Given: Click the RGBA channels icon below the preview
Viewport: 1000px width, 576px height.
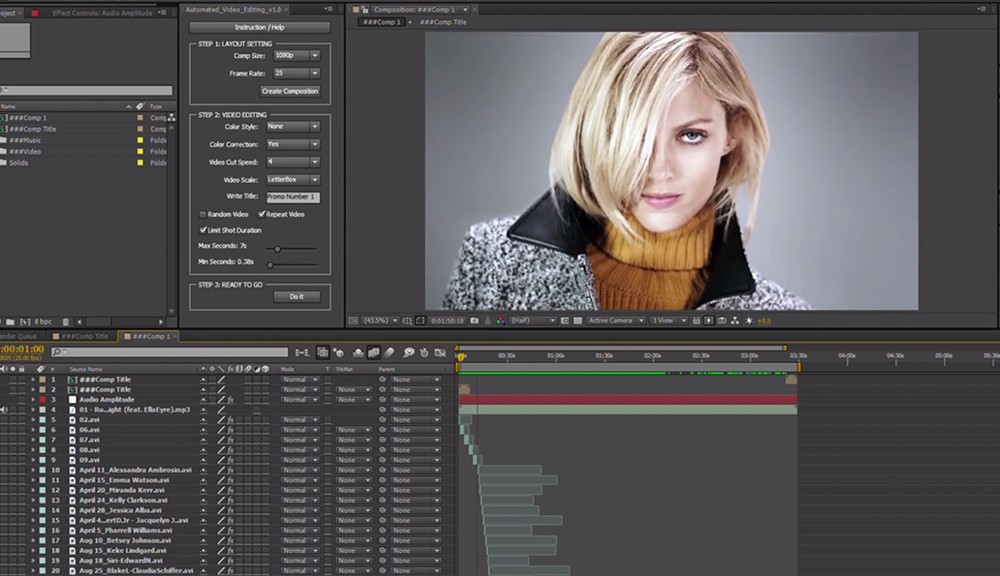Looking at the screenshot, I should 500,319.
